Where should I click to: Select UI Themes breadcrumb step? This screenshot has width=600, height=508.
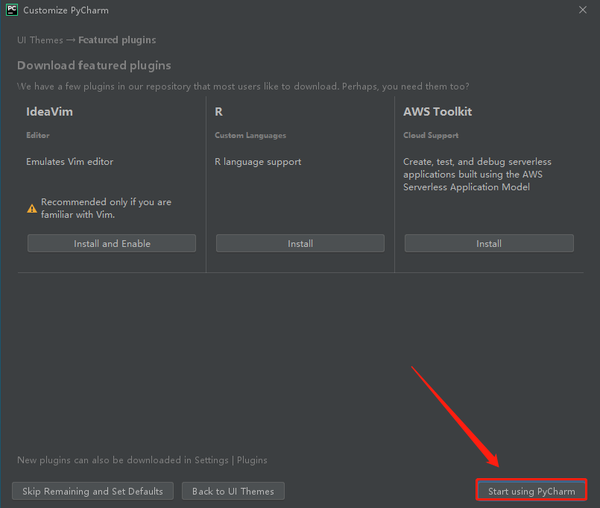(40, 40)
